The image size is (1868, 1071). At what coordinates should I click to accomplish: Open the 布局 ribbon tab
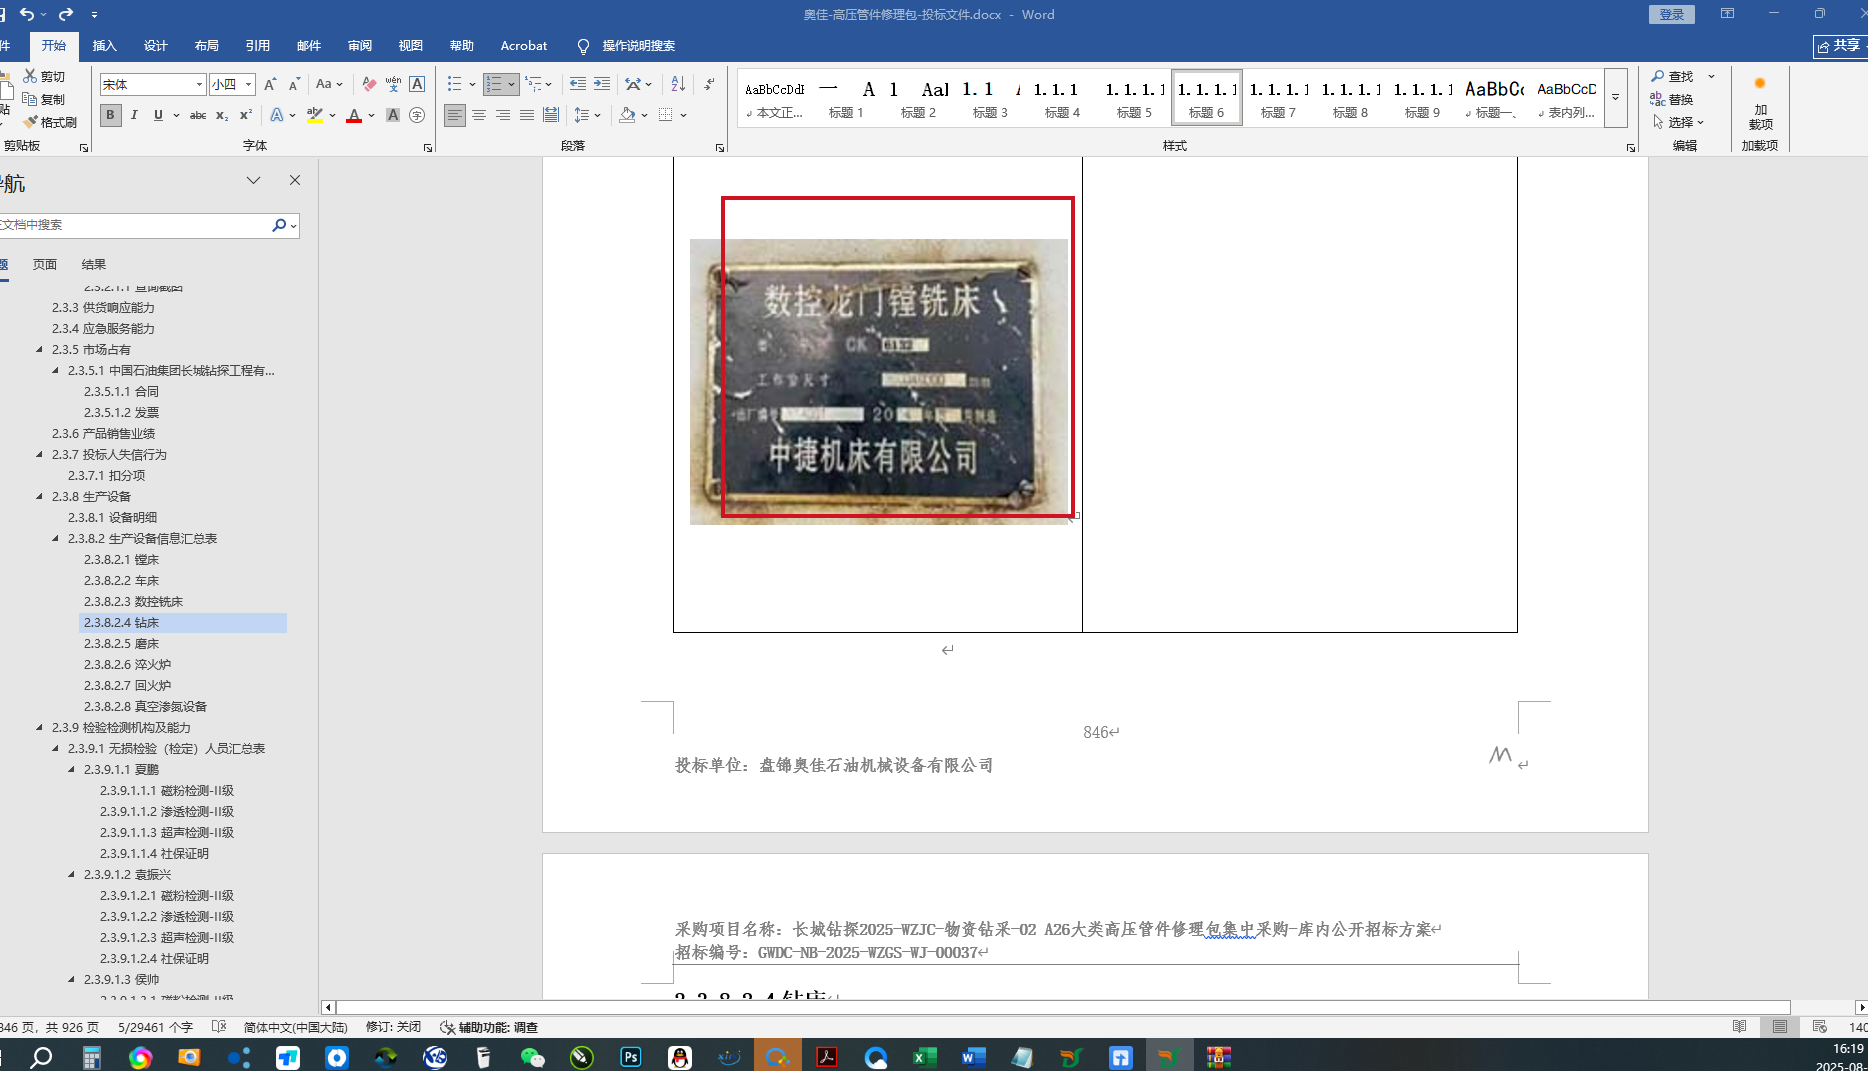pyautogui.click(x=206, y=45)
